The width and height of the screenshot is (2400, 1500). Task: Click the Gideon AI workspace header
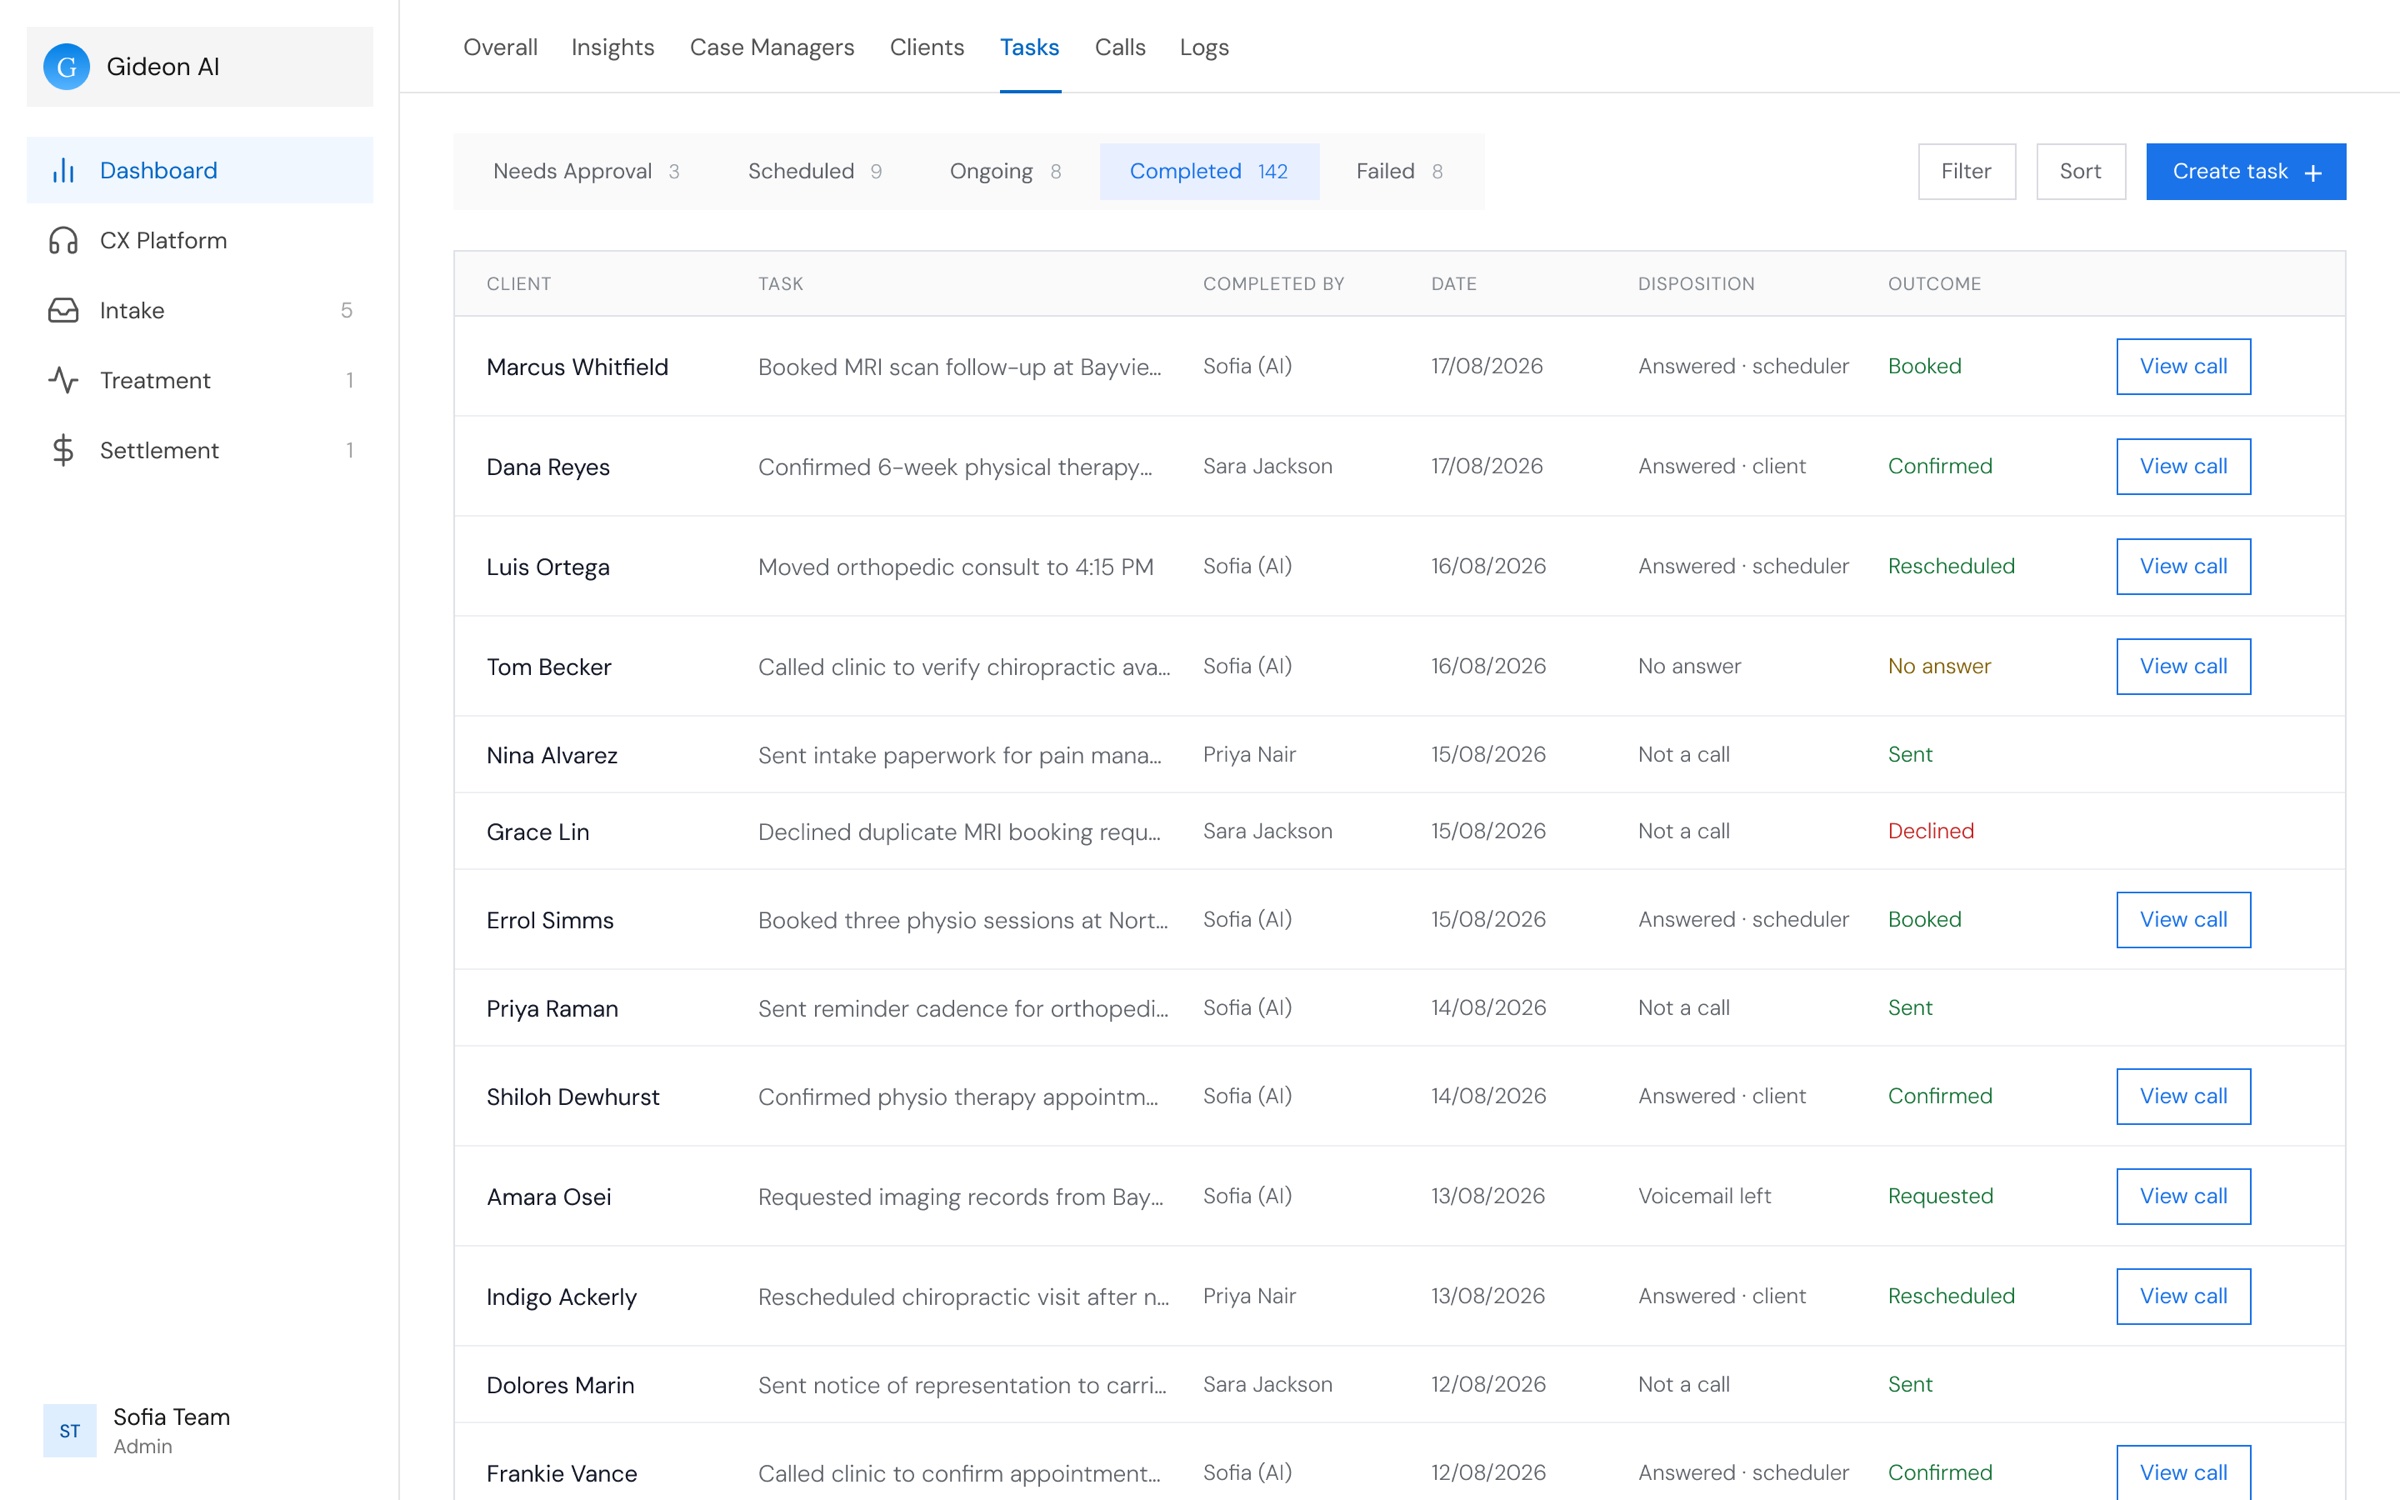pos(200,67)
